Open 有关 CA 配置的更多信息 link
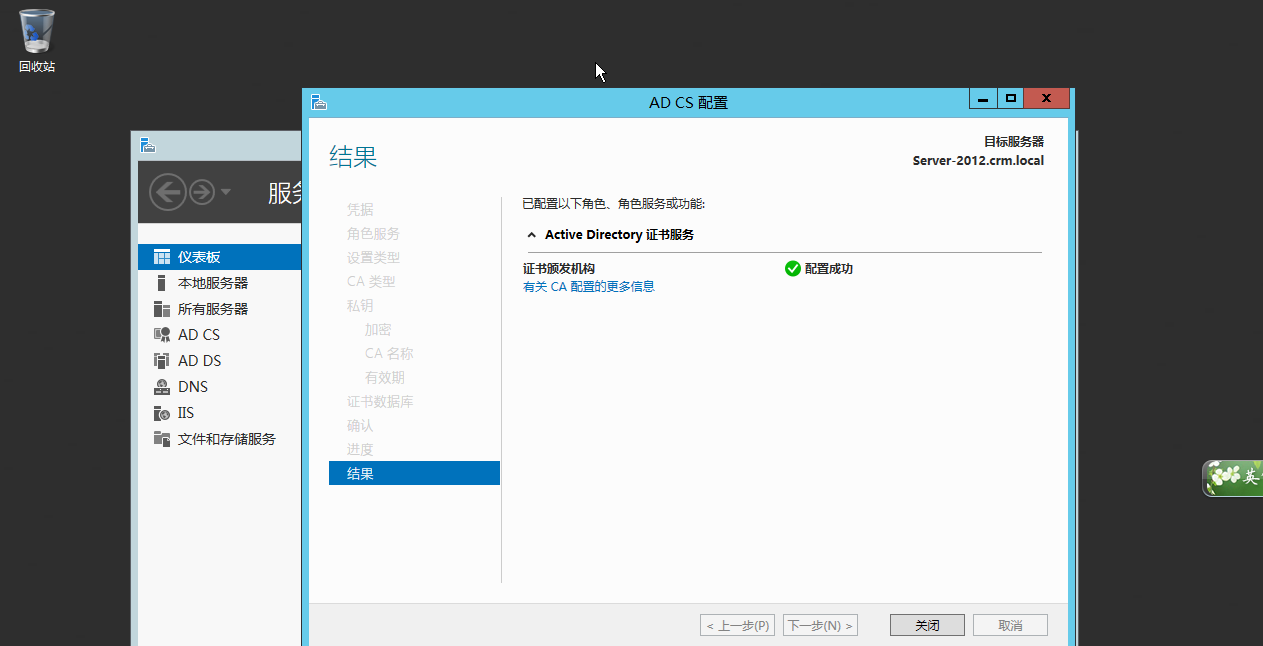Screen dimensions: 1263x646 (586, 286)
